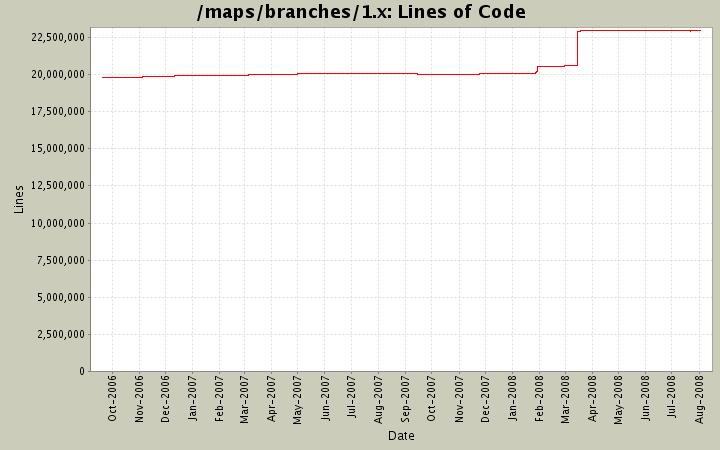720x450 pixels.
Task: Click the Jan-2007 date label
Action: (192, 398)
